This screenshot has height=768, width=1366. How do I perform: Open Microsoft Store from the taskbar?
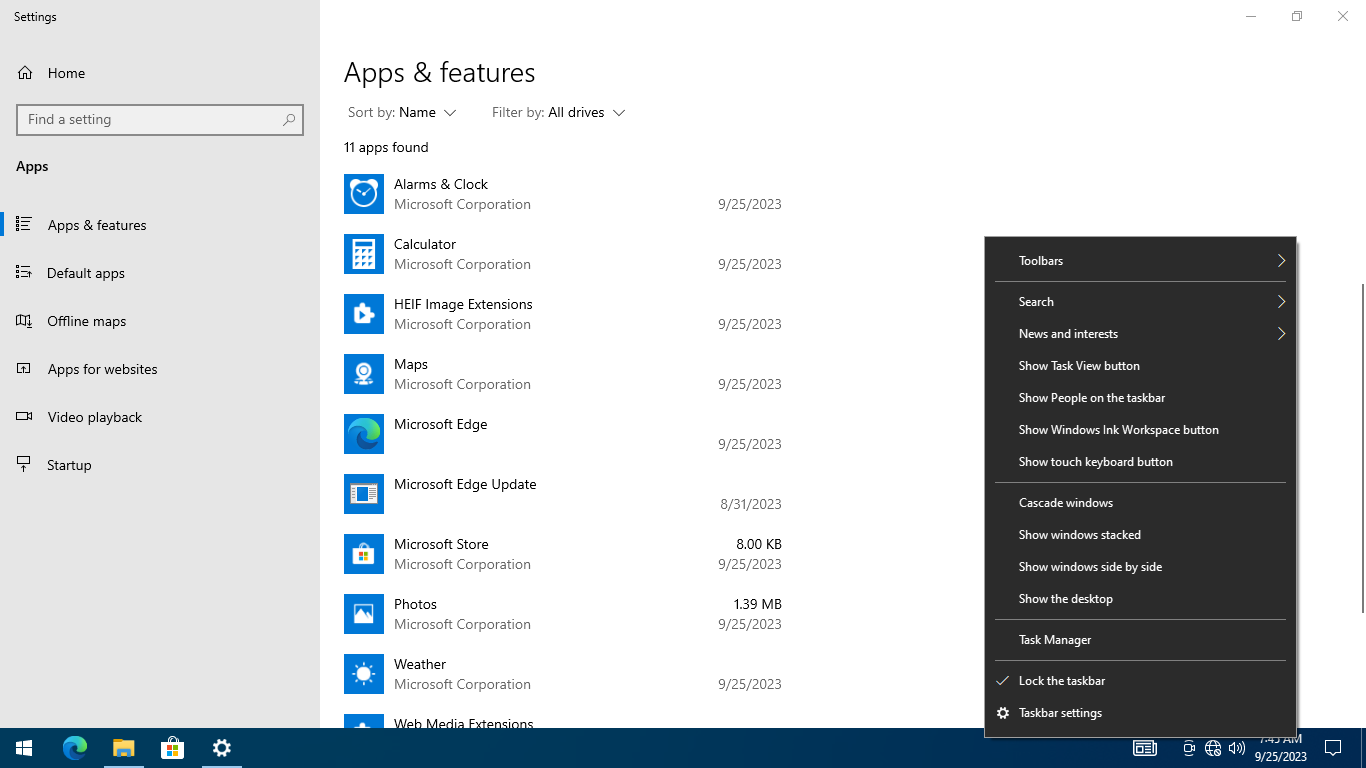(x=173, y=748)
